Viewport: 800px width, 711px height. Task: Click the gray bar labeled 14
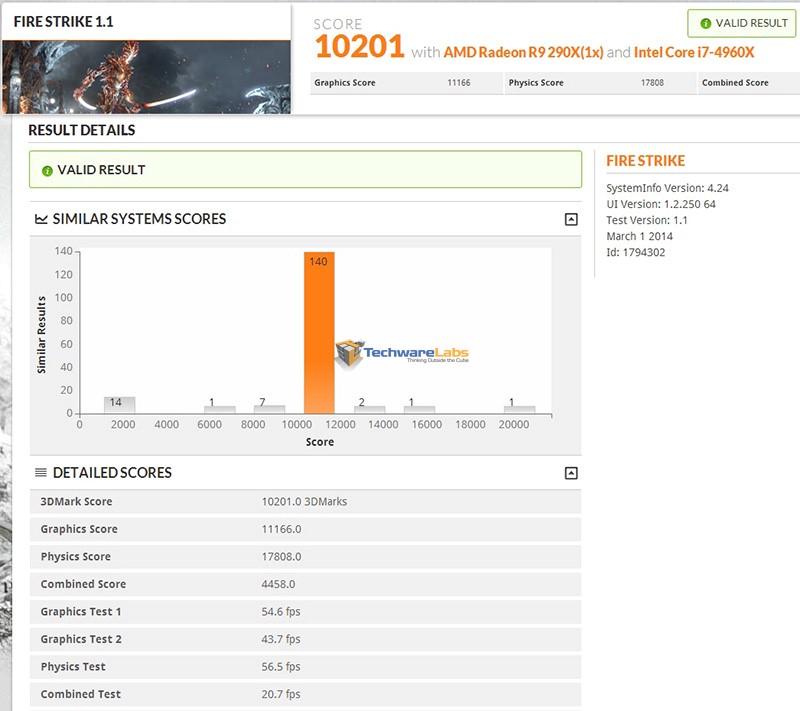tap(120, 405)
